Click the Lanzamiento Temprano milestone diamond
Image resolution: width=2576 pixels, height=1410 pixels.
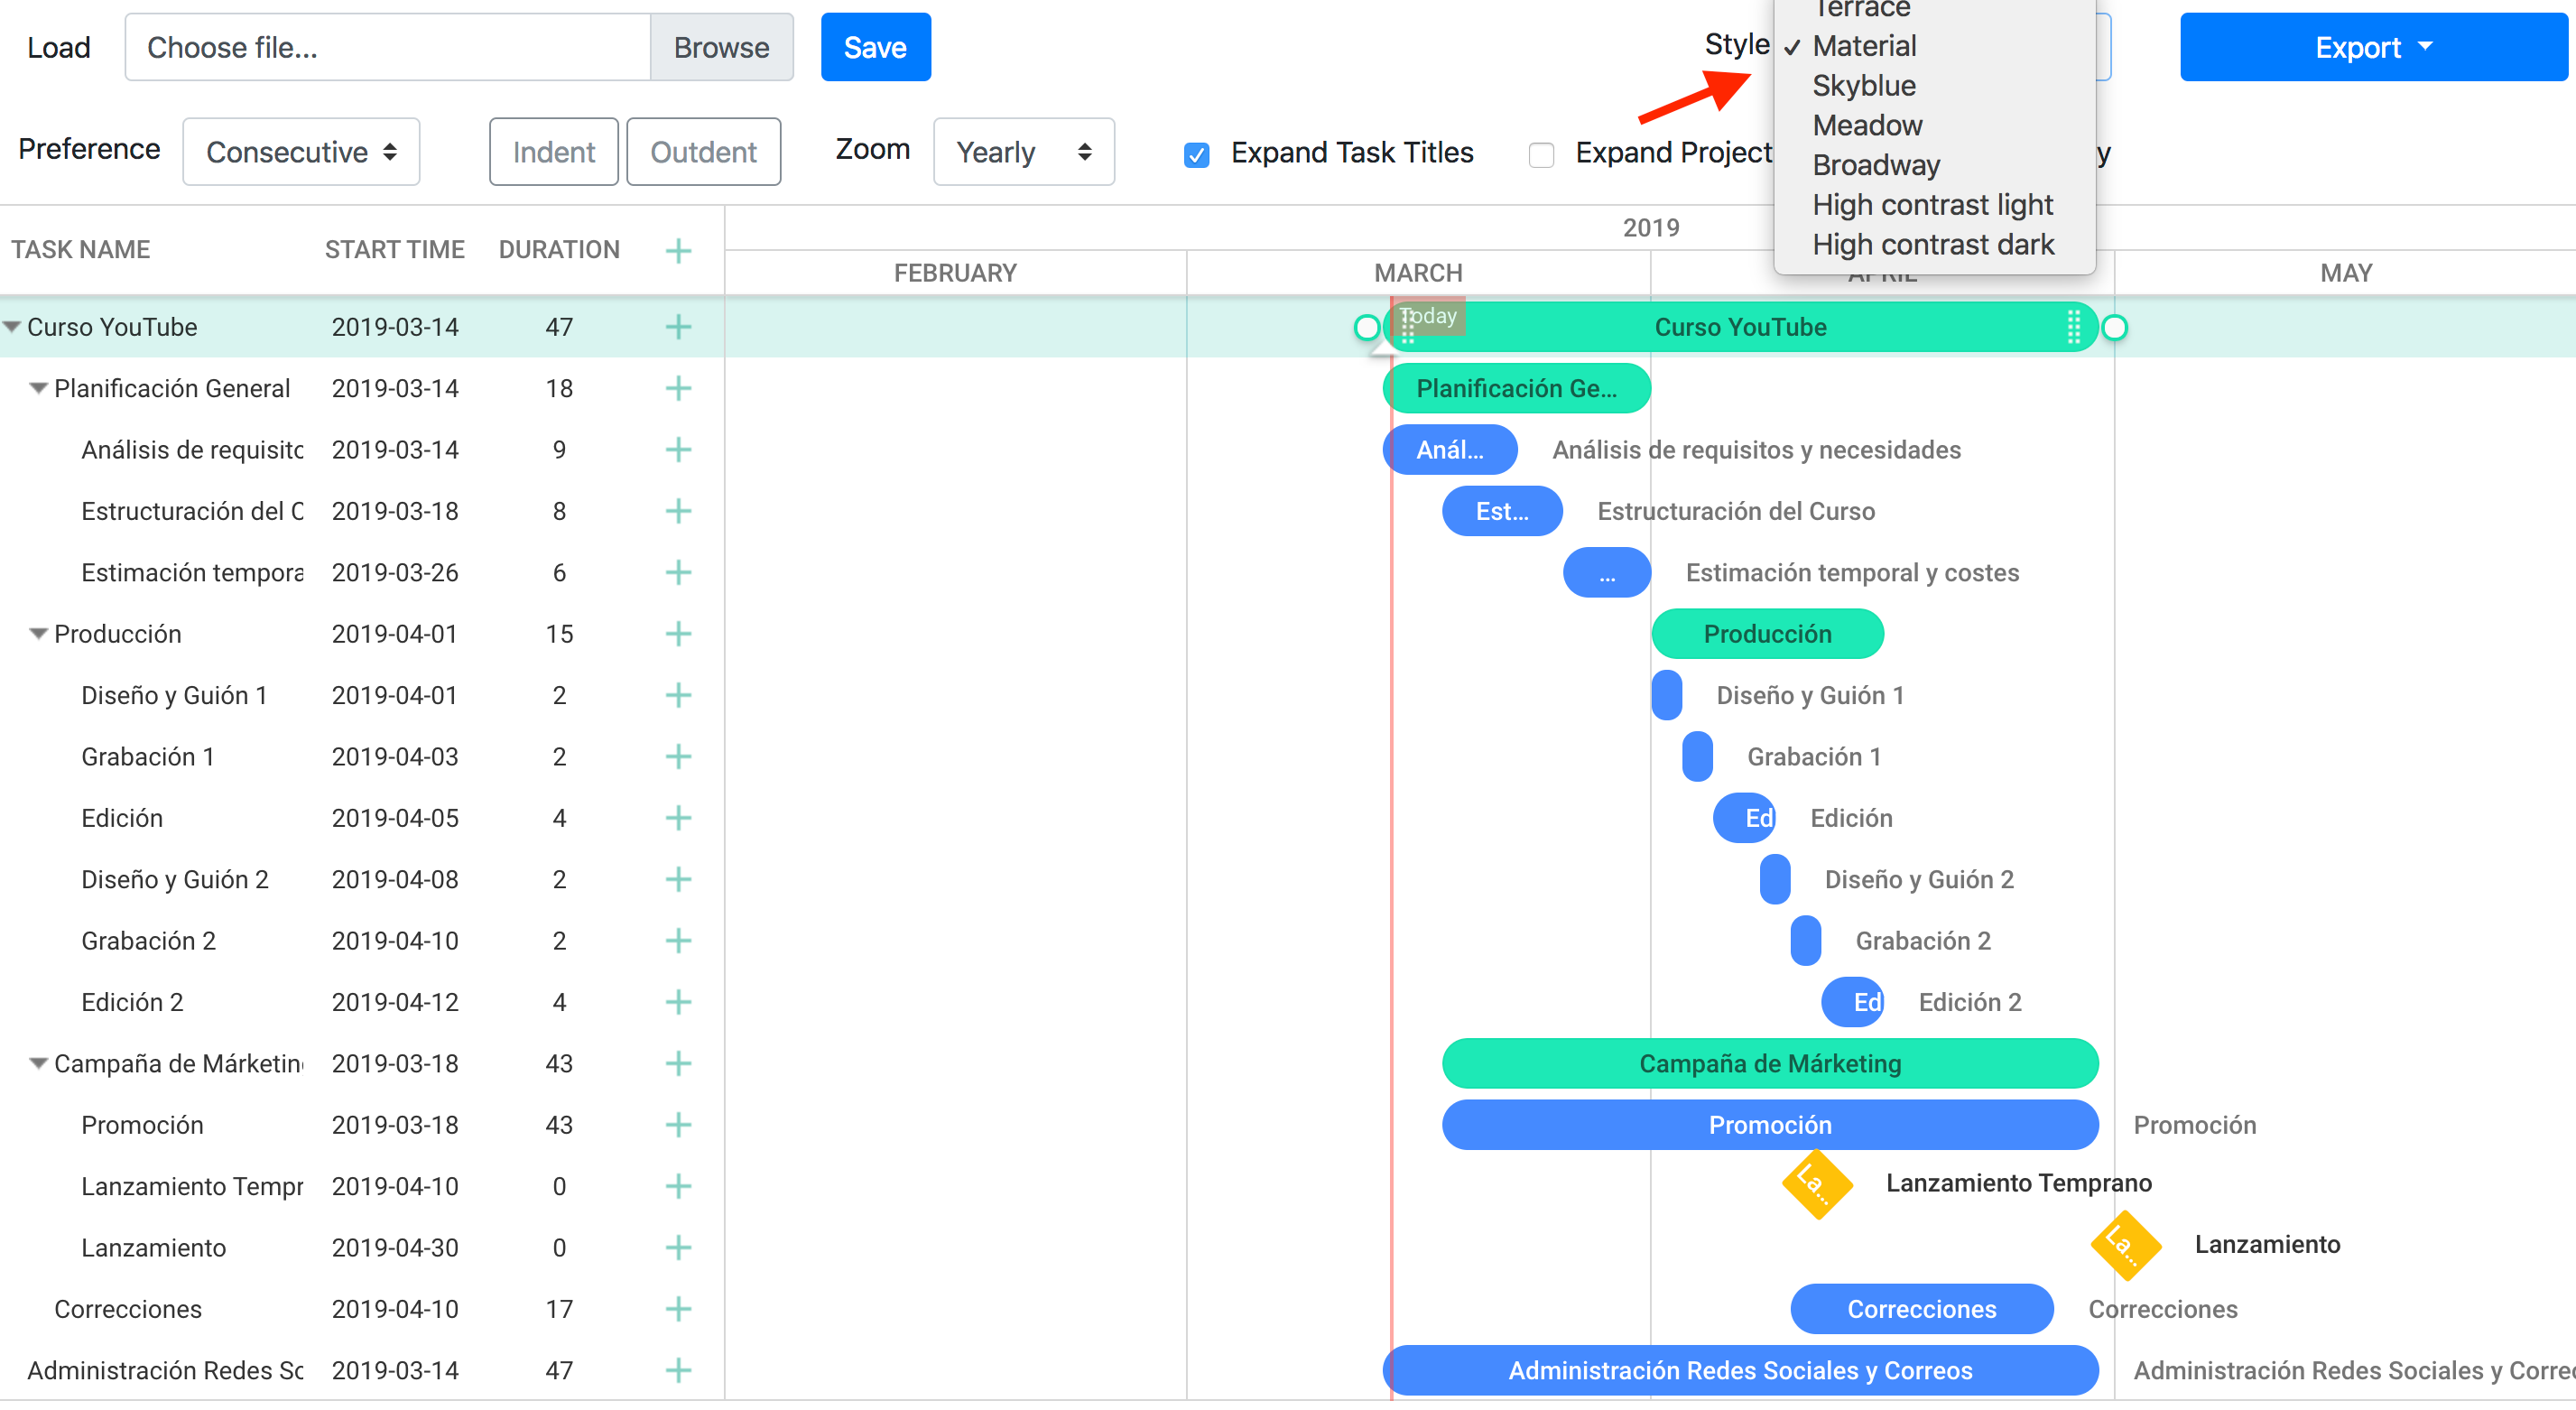tap(1816, 1184)
